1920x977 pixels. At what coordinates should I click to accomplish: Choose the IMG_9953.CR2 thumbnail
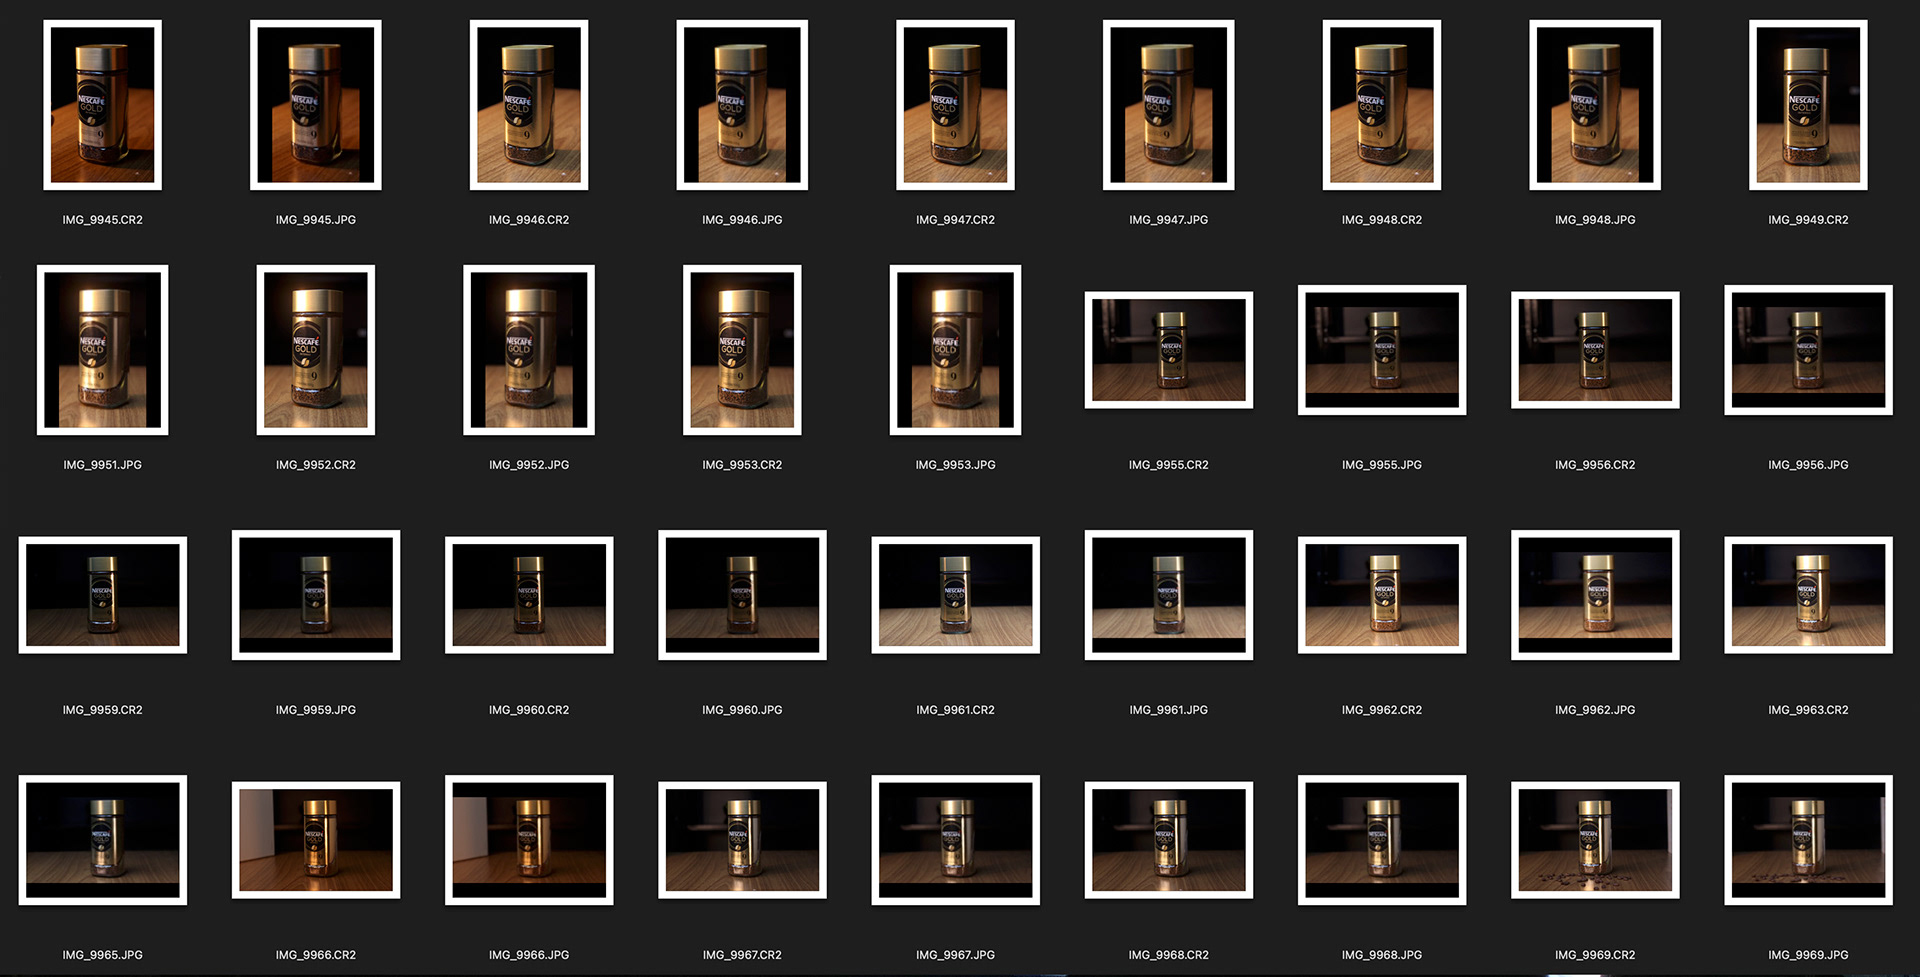[x=742, y=350]
